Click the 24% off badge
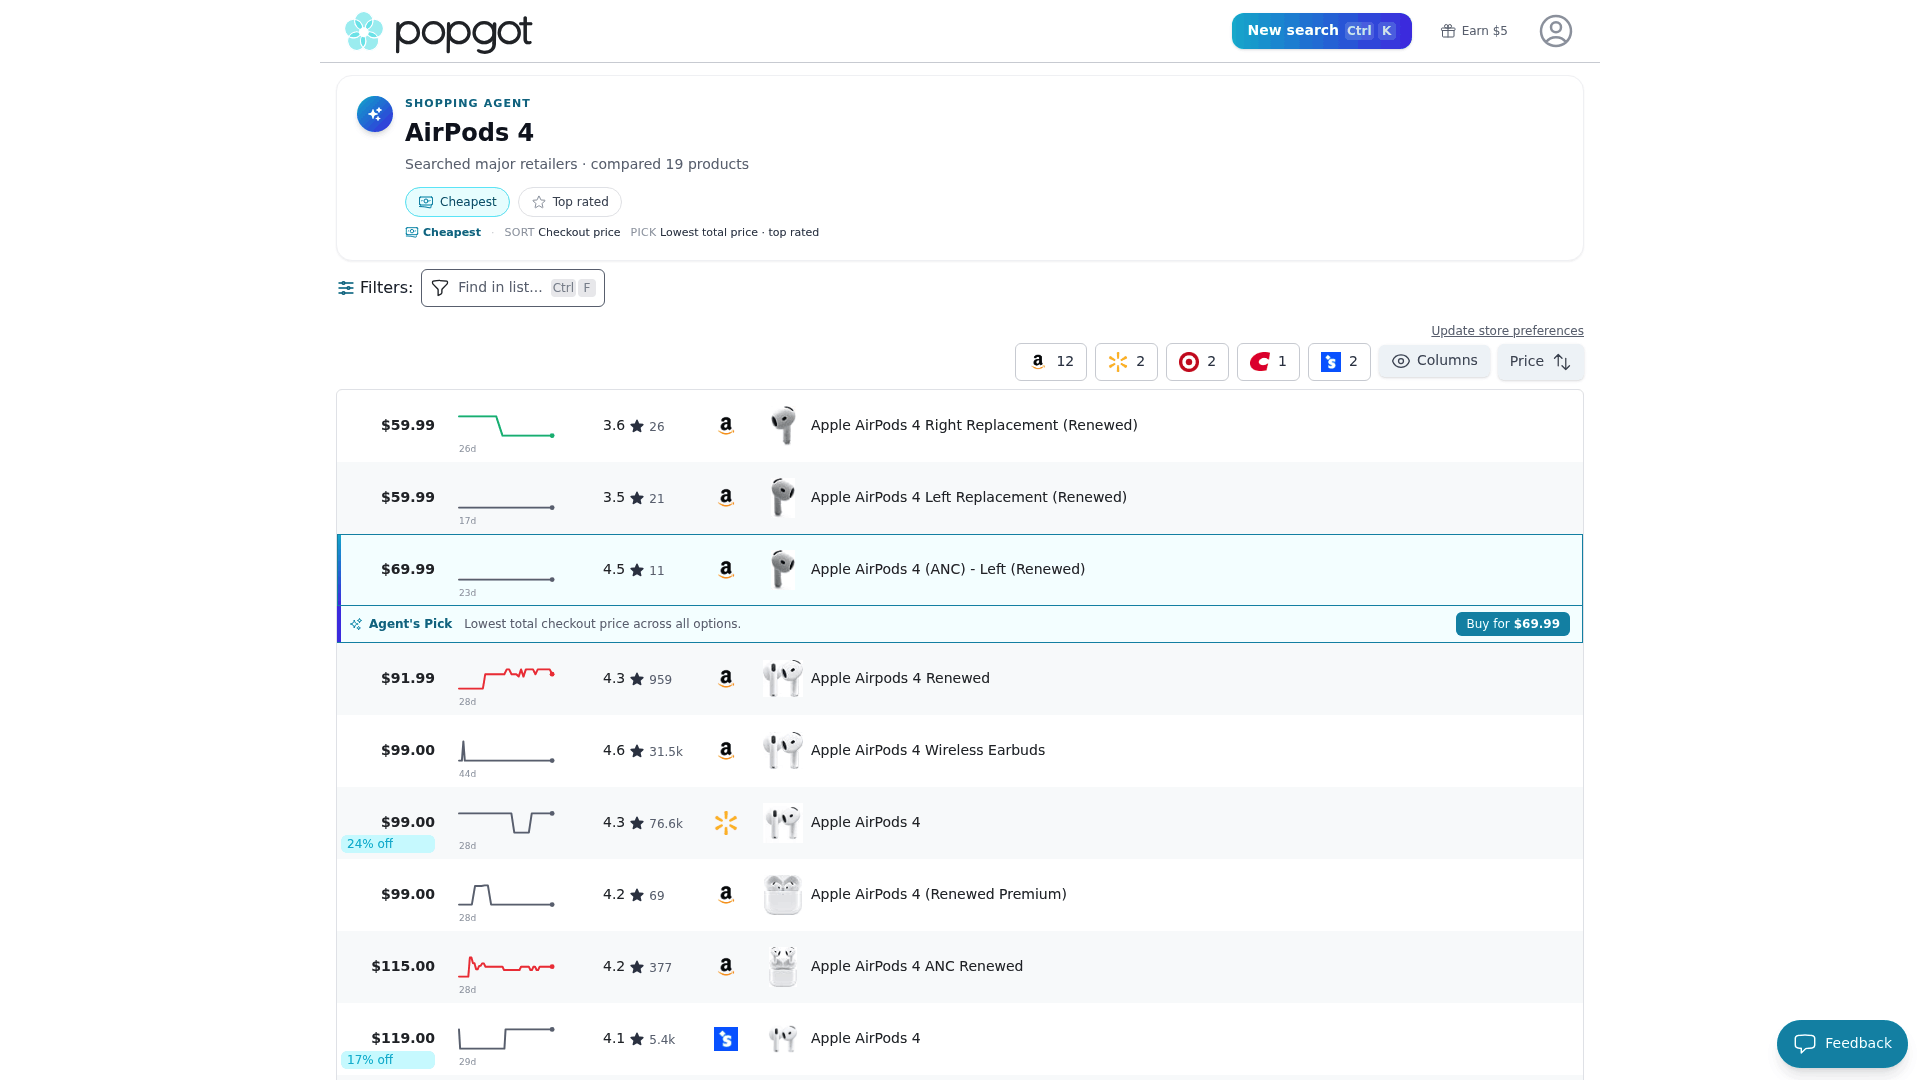 tap(388, 844)
